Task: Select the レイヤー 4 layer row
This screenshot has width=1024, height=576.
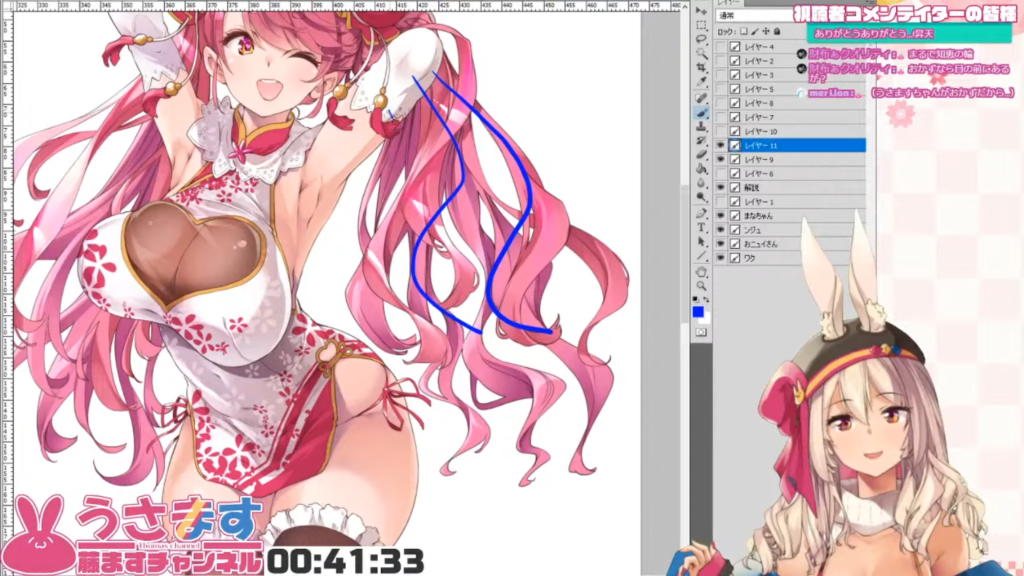Action: [791, 47]
